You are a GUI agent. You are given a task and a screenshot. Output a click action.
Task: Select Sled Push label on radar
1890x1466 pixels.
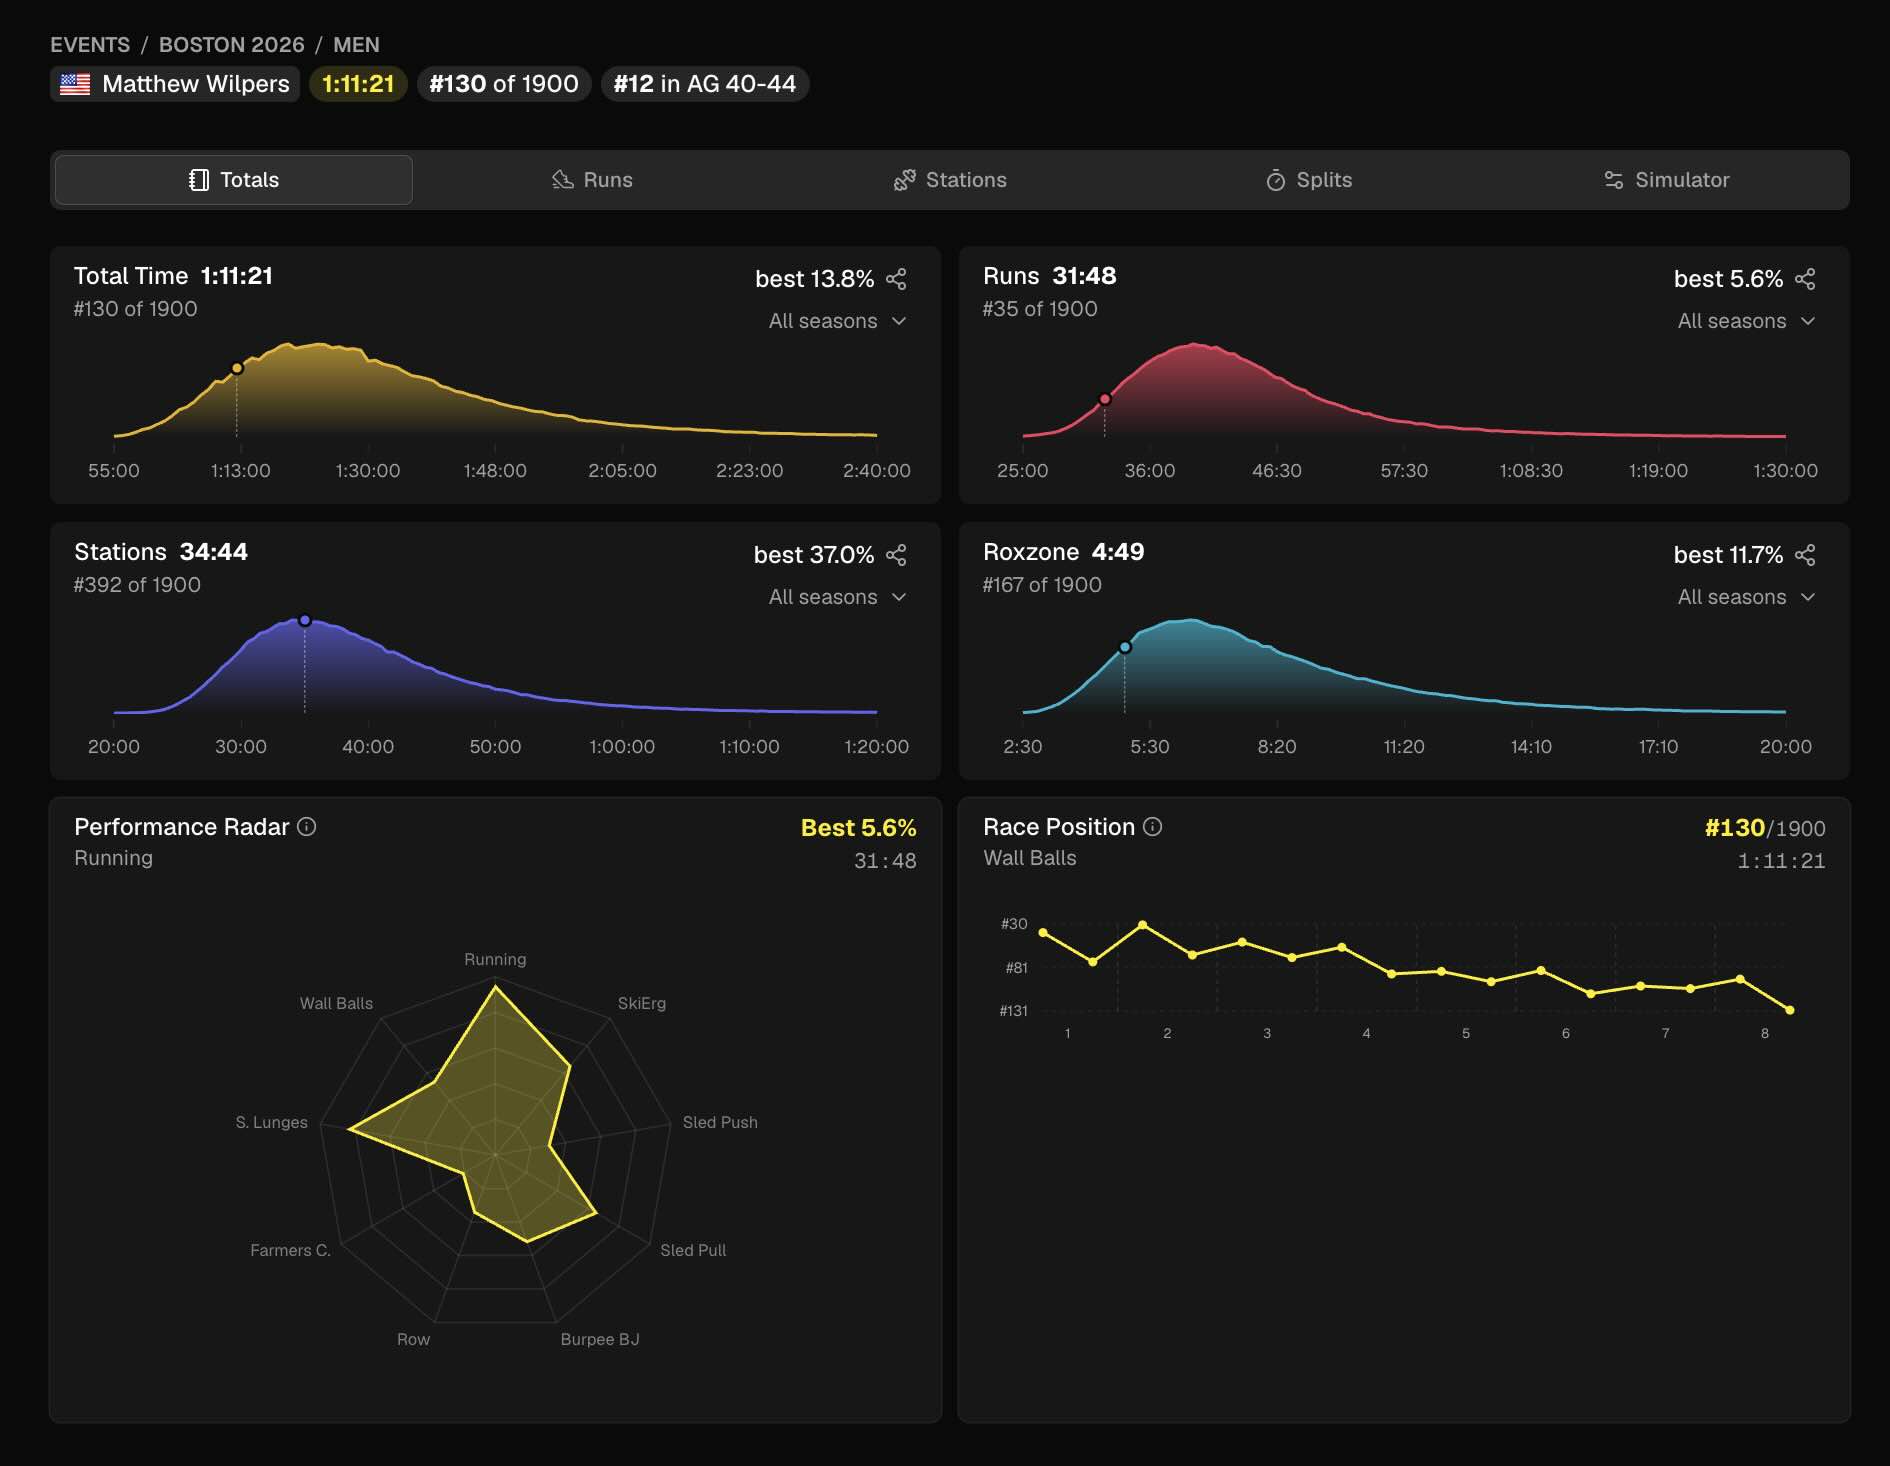[720, 1122]
